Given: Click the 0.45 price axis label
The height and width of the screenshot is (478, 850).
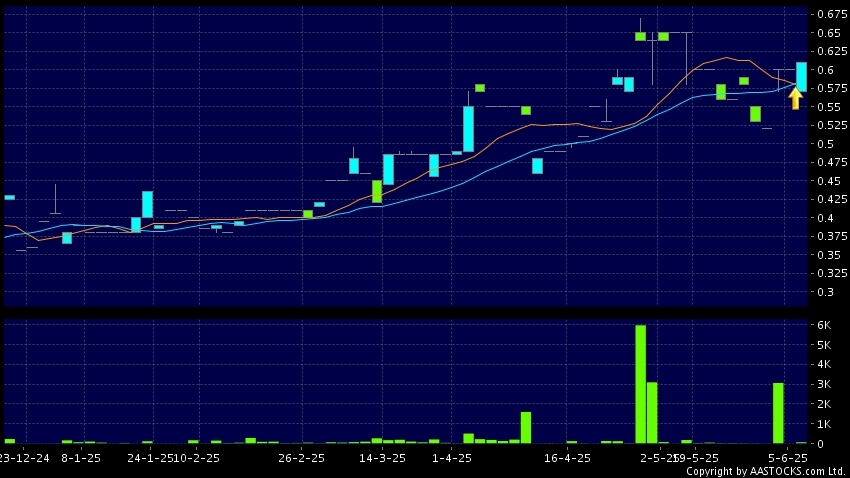Looking at the screenshot, I should (x=829, y=180).
